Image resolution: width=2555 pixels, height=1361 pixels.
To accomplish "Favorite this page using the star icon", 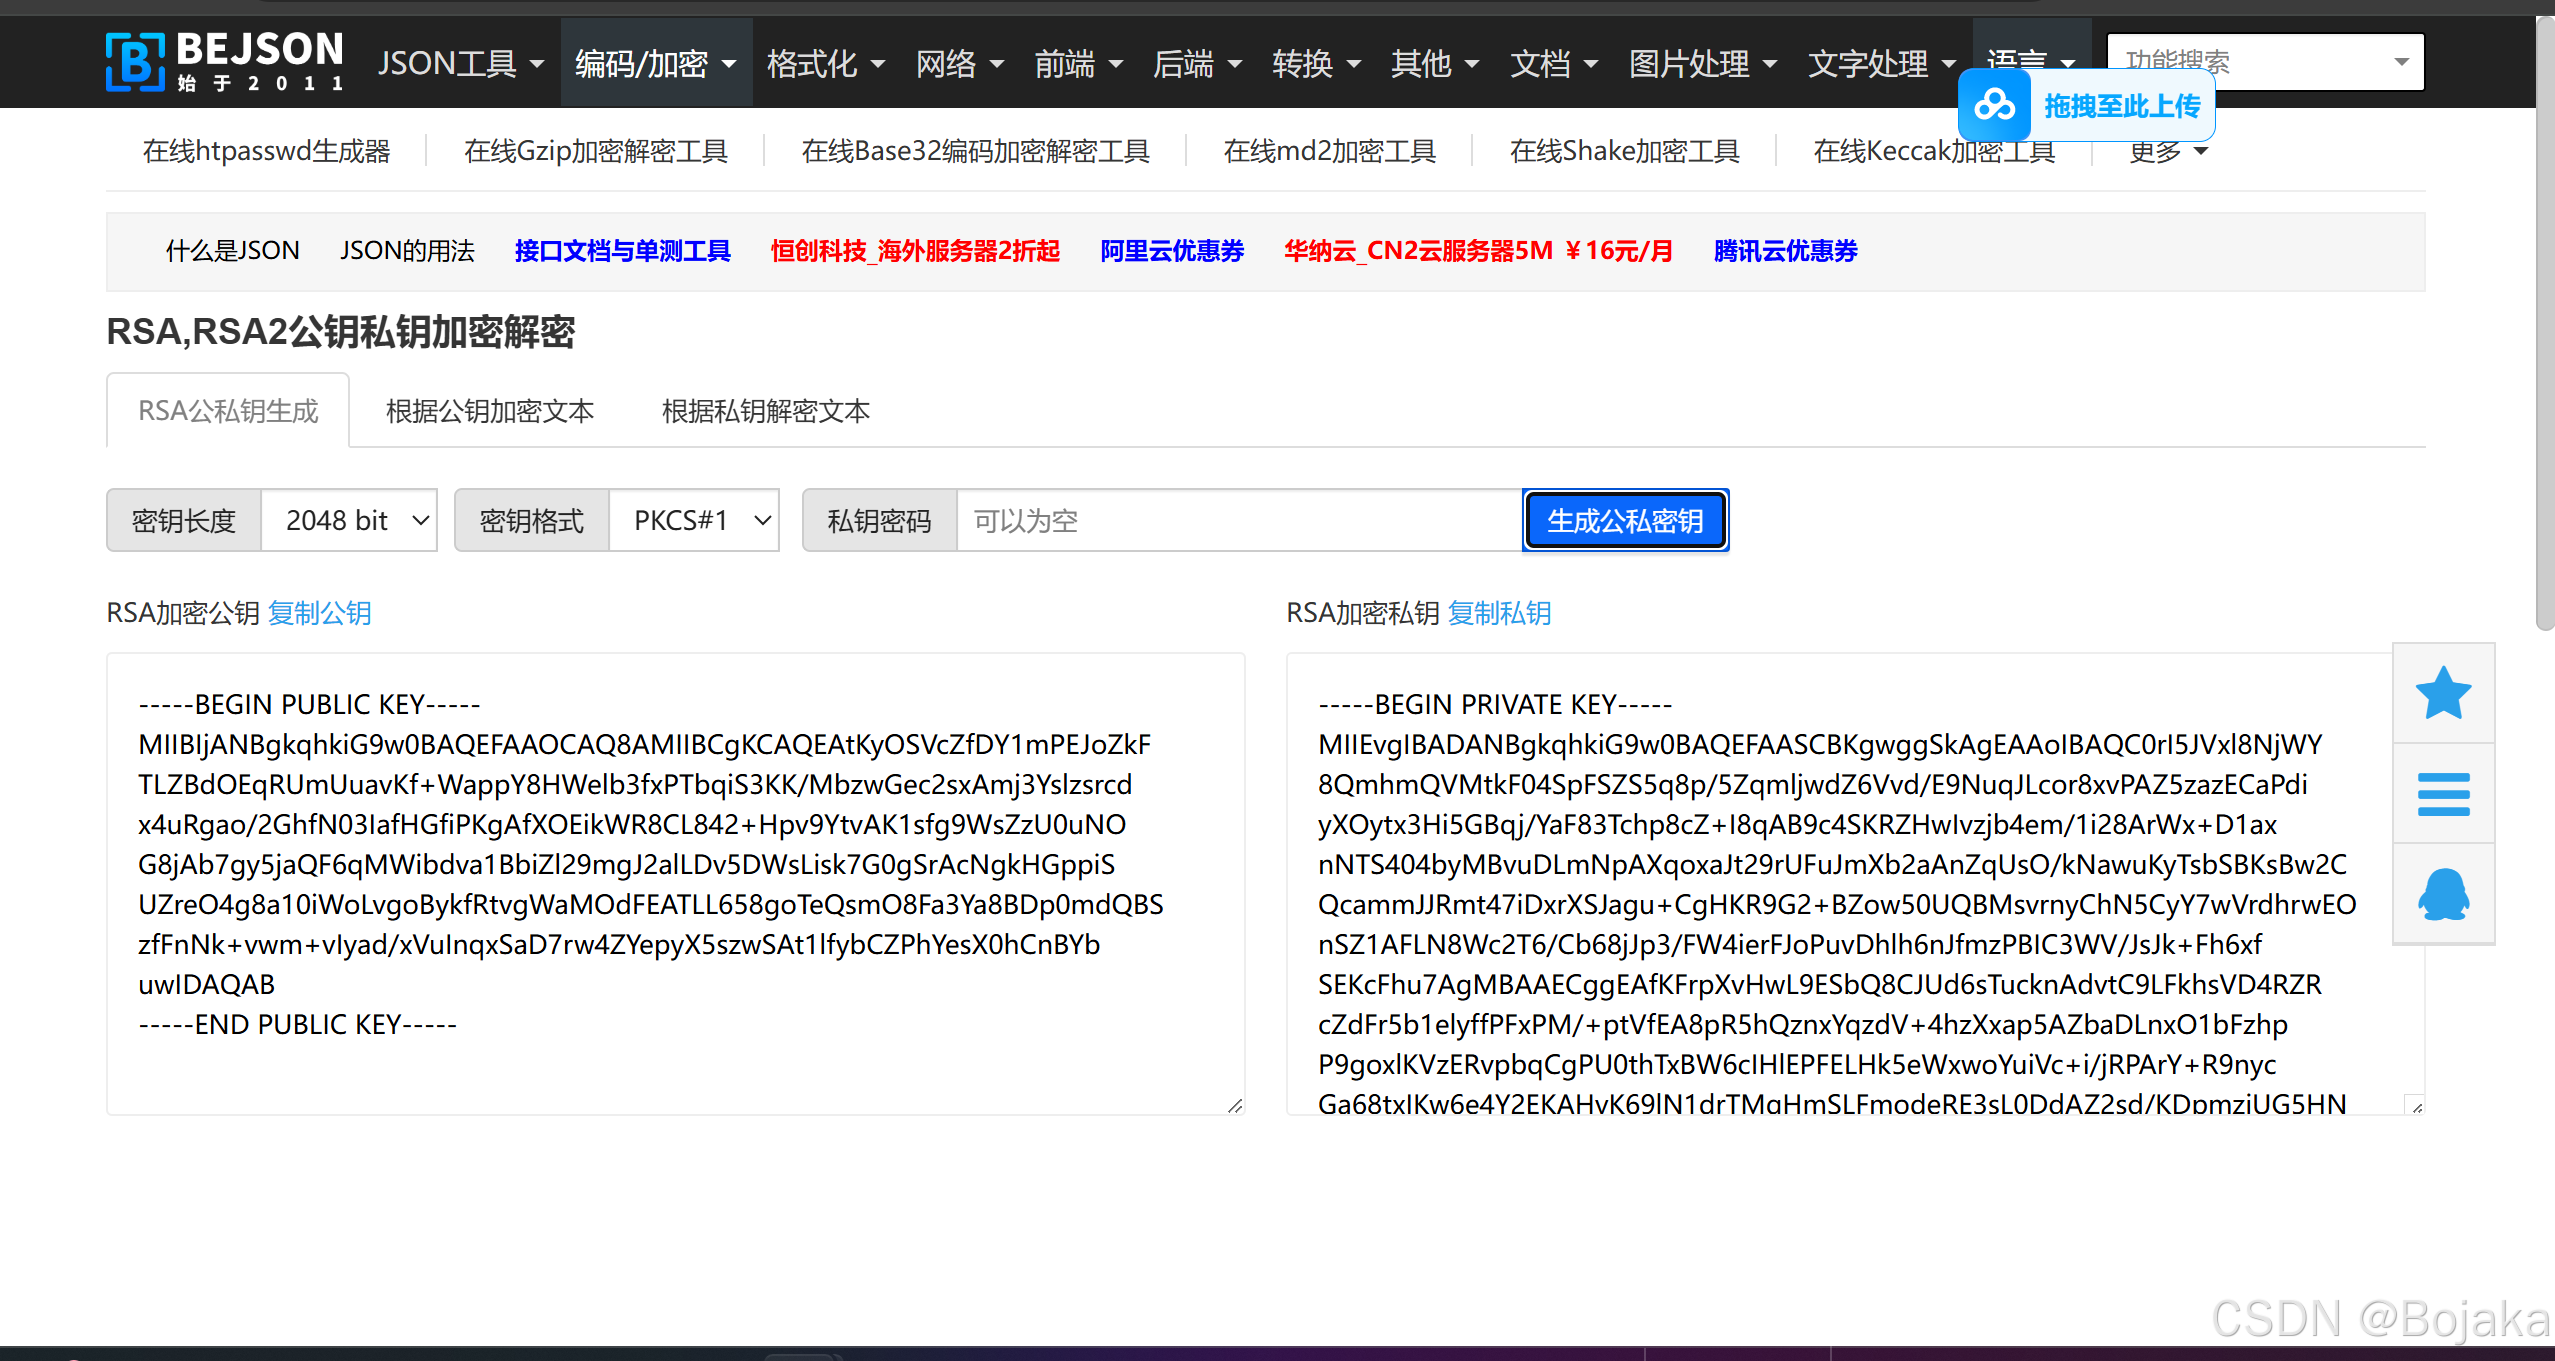I will click(2442, 692).
